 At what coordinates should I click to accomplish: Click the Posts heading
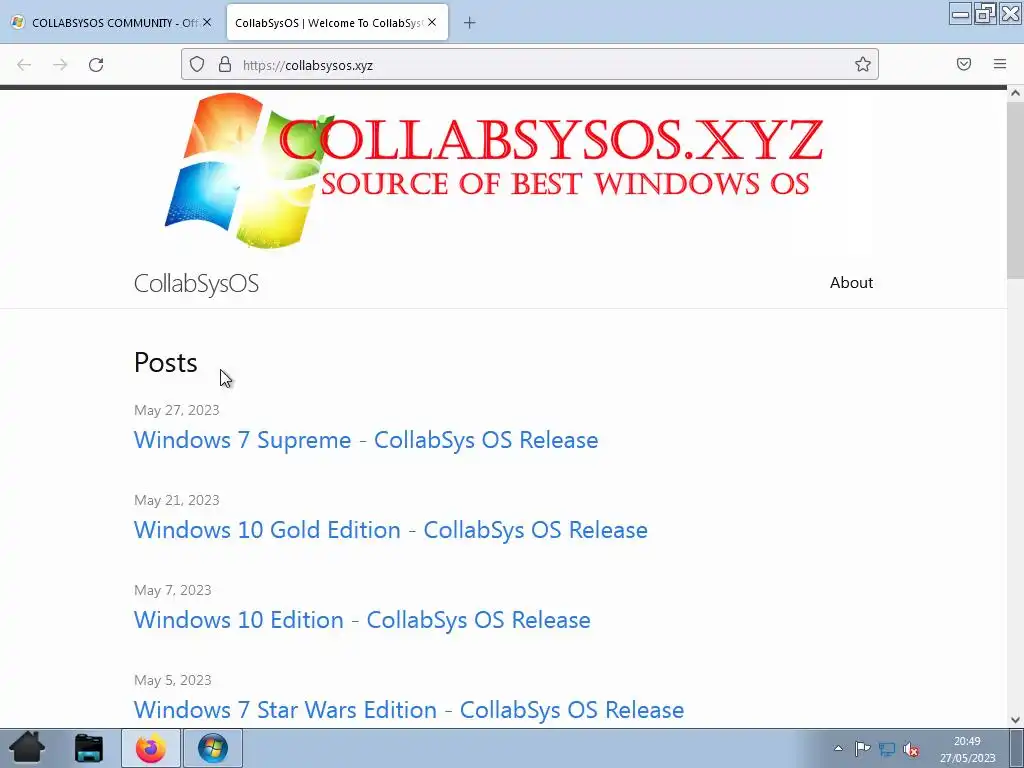pos(165,362)
